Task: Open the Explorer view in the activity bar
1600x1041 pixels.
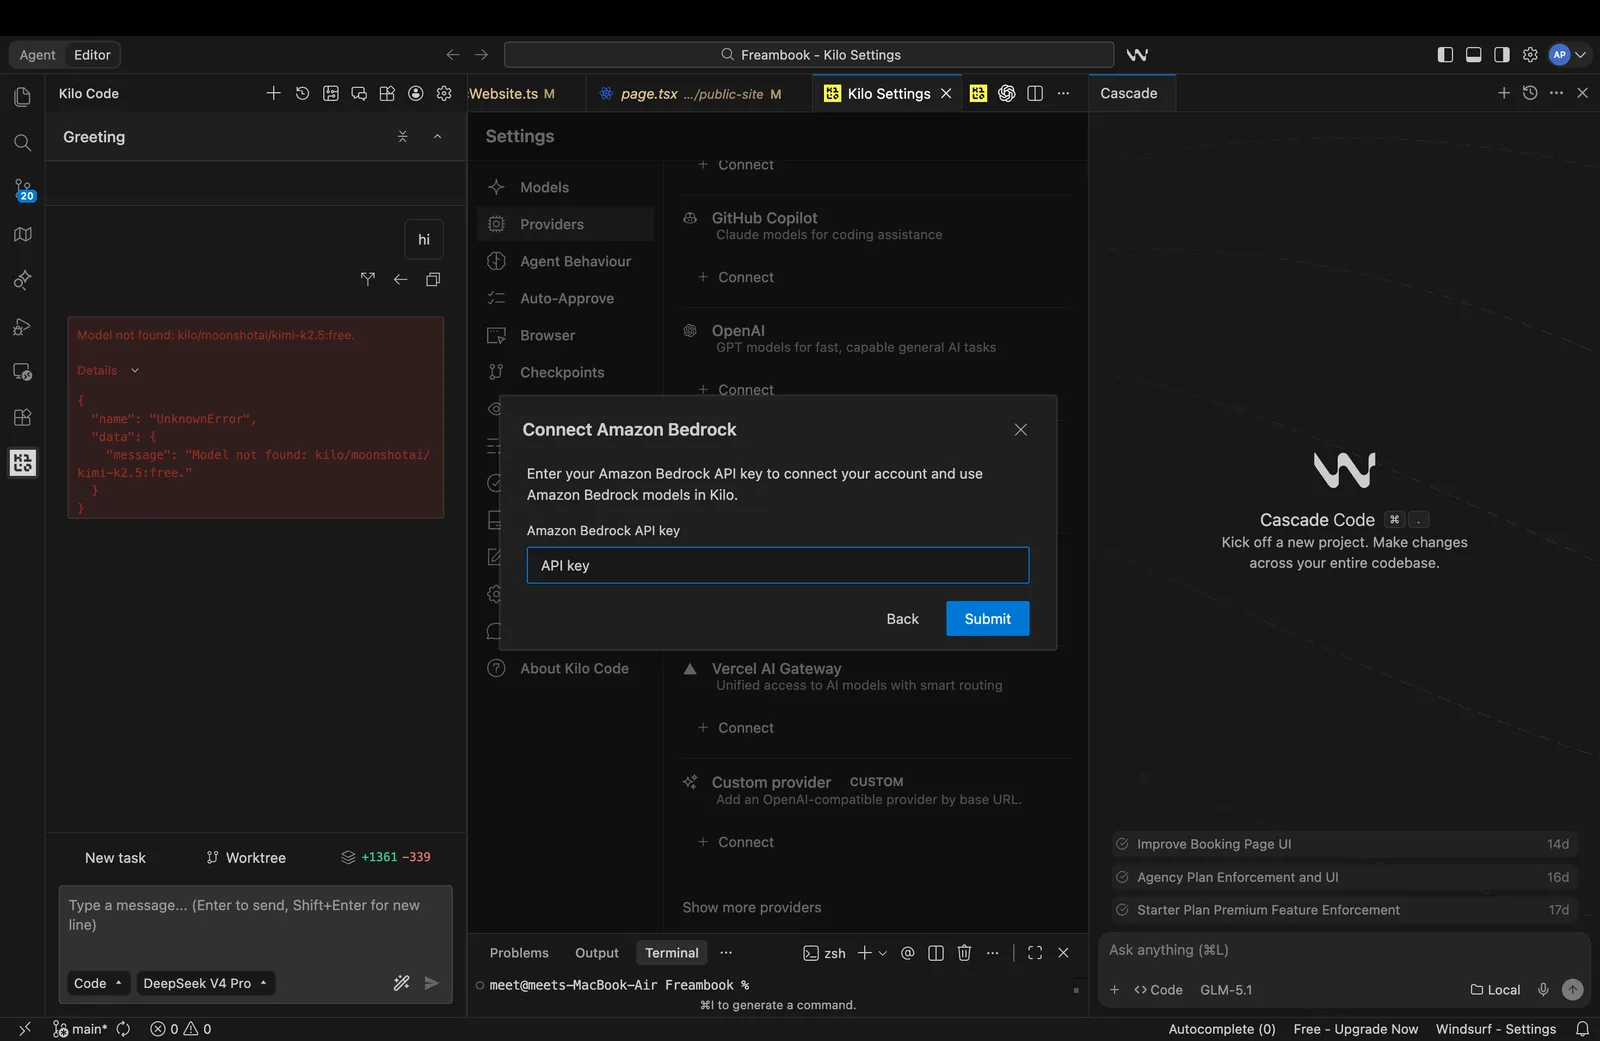Action: (22, 97)
